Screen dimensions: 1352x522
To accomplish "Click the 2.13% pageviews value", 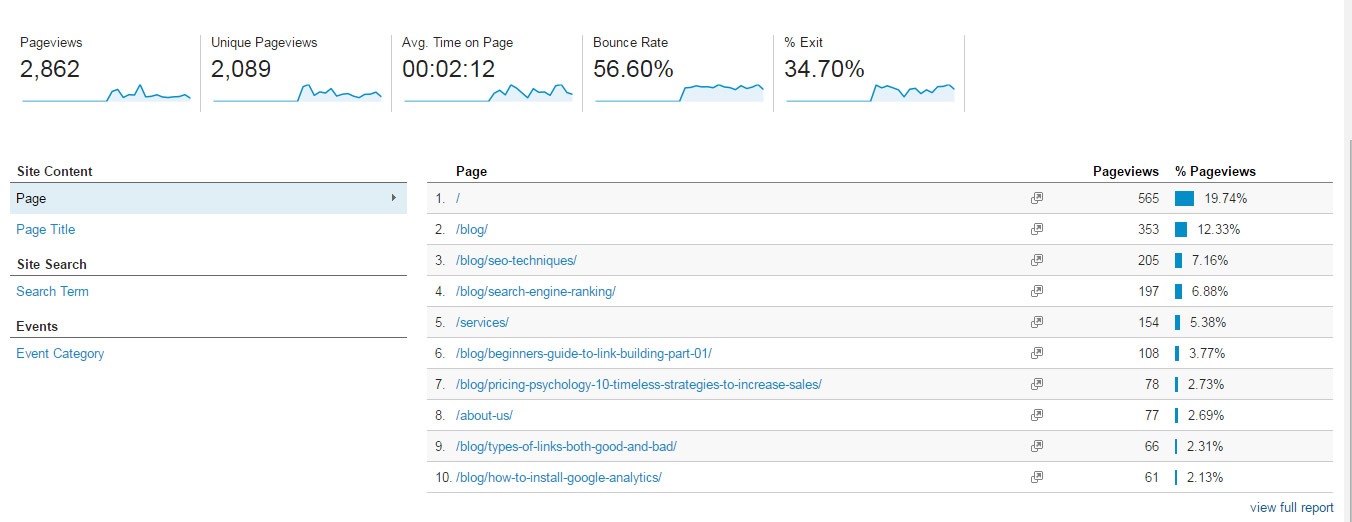I will (x=1205, y=477).
